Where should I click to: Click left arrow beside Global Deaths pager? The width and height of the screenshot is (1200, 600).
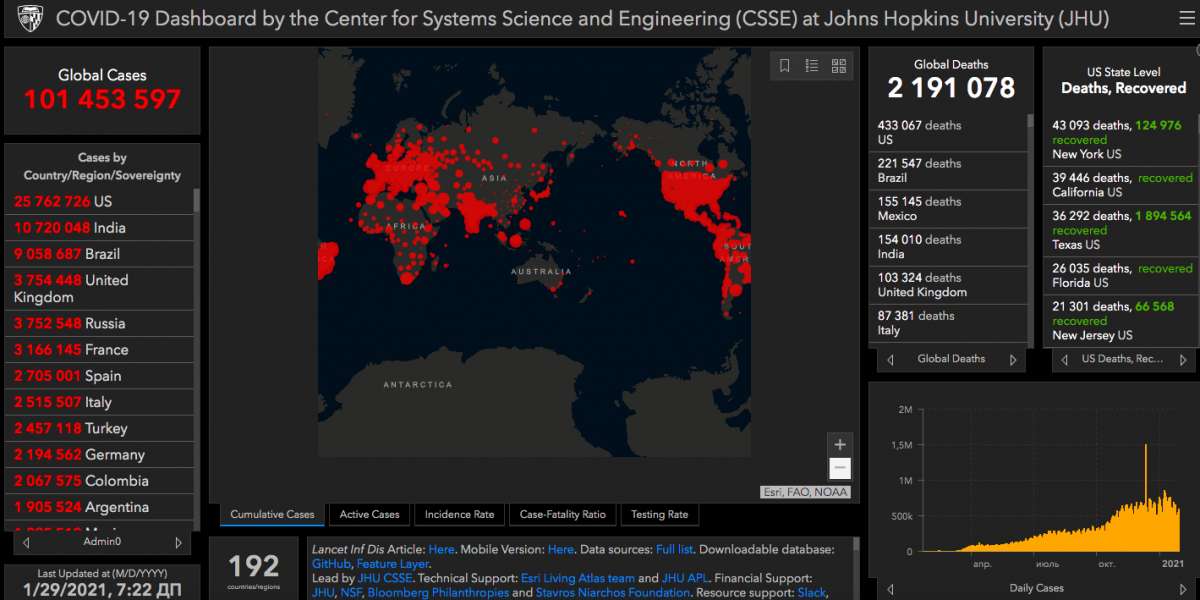click(x=889, y=359)
